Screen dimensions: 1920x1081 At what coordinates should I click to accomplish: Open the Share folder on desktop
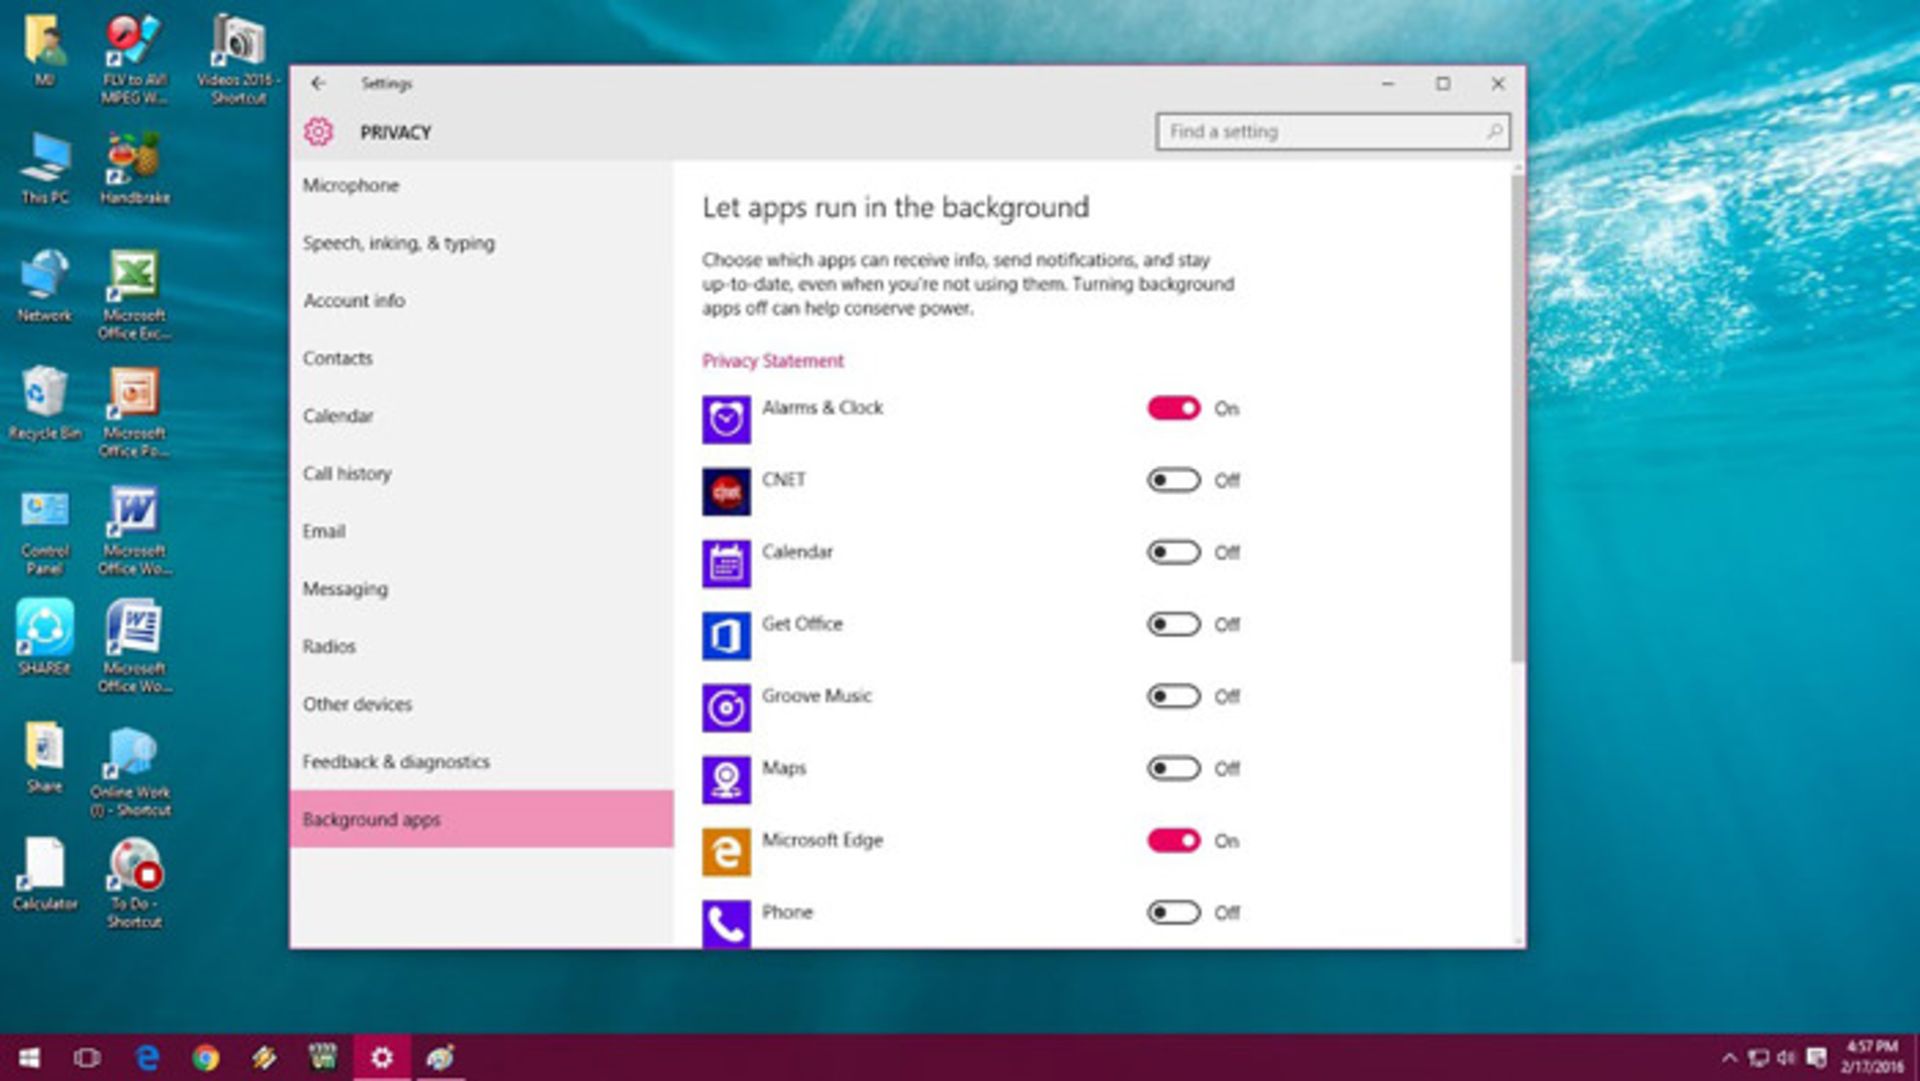click(45, 757)
